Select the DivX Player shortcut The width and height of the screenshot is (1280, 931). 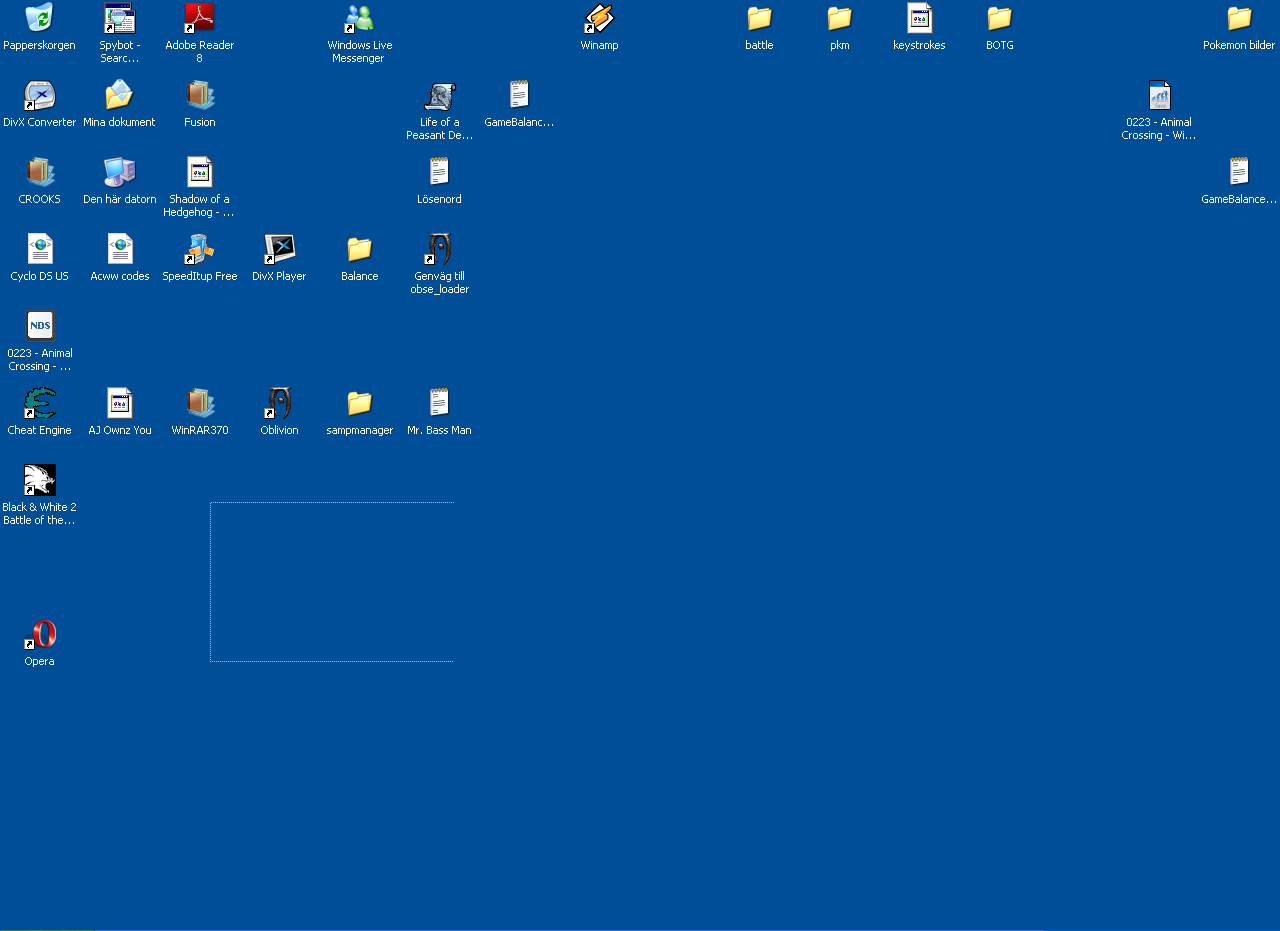[279, 249]
